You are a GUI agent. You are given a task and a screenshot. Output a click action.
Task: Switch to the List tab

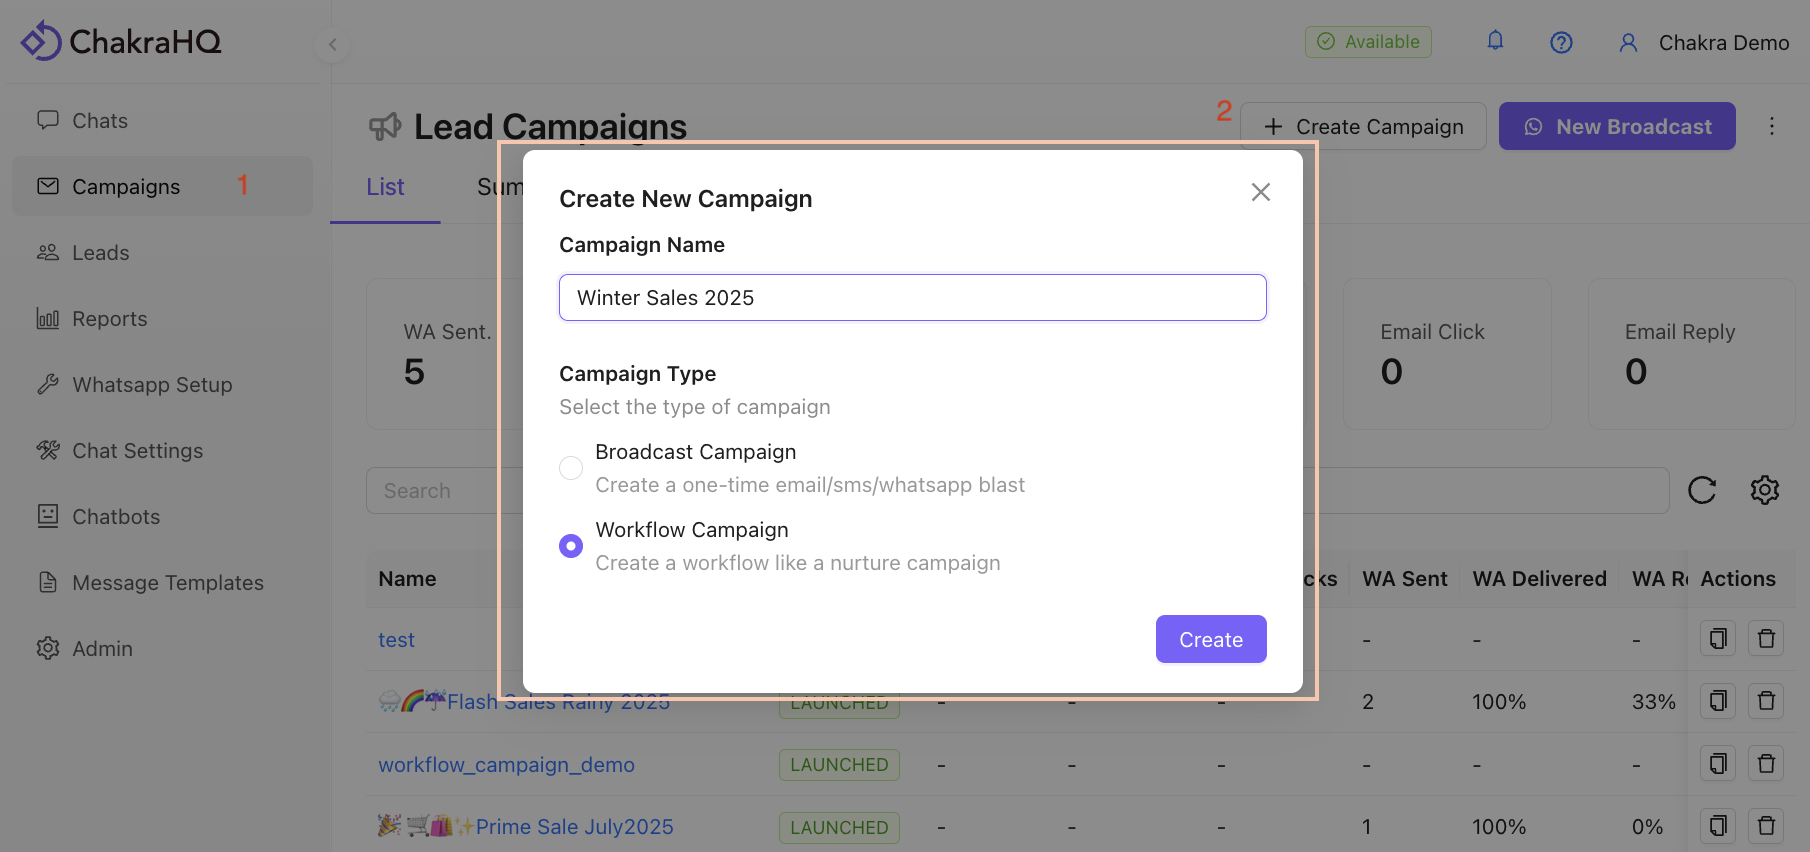click(x=385, y=187)
